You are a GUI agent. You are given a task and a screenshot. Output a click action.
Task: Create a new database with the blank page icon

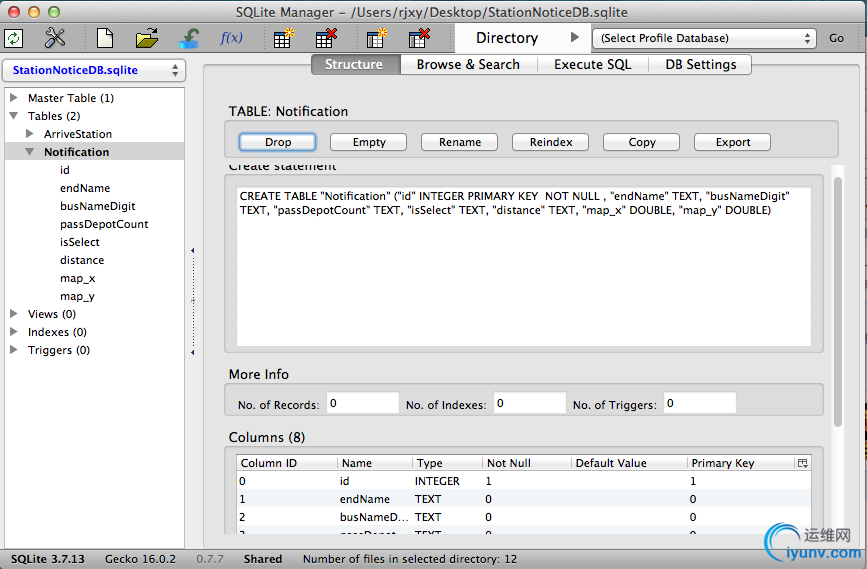[105, 38]
